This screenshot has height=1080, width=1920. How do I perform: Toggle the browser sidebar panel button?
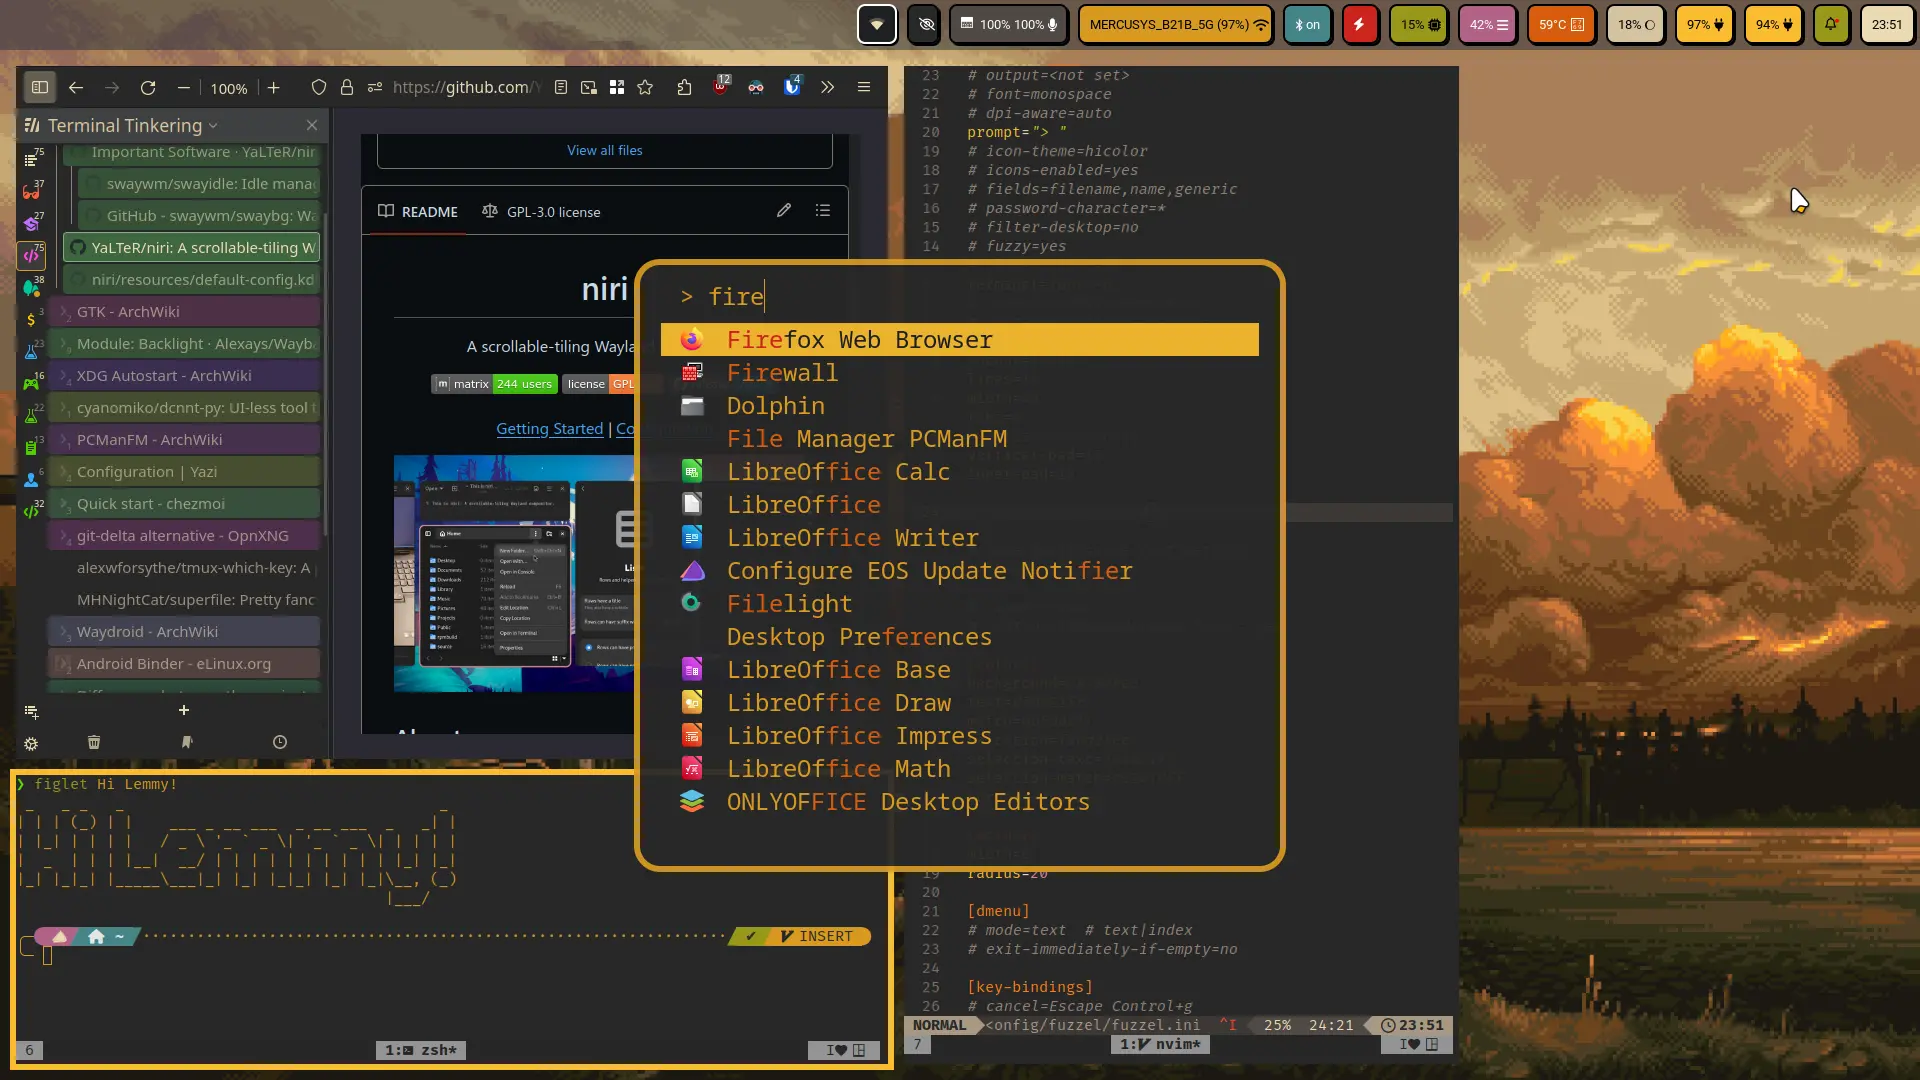pos(40,88)
